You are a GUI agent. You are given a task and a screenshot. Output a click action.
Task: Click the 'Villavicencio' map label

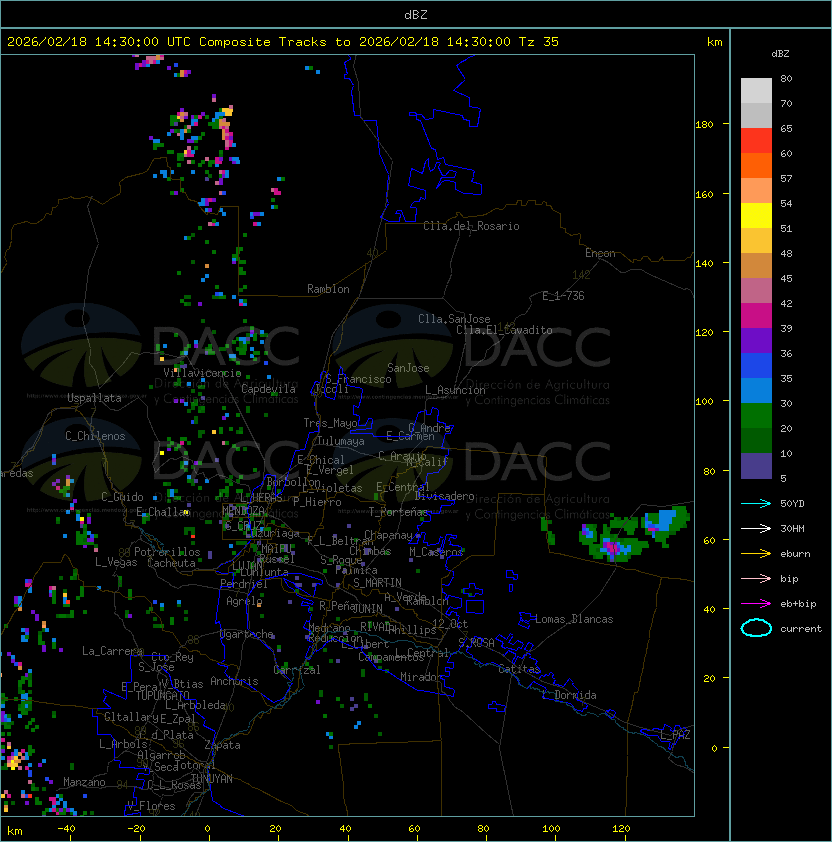(202, 373)
